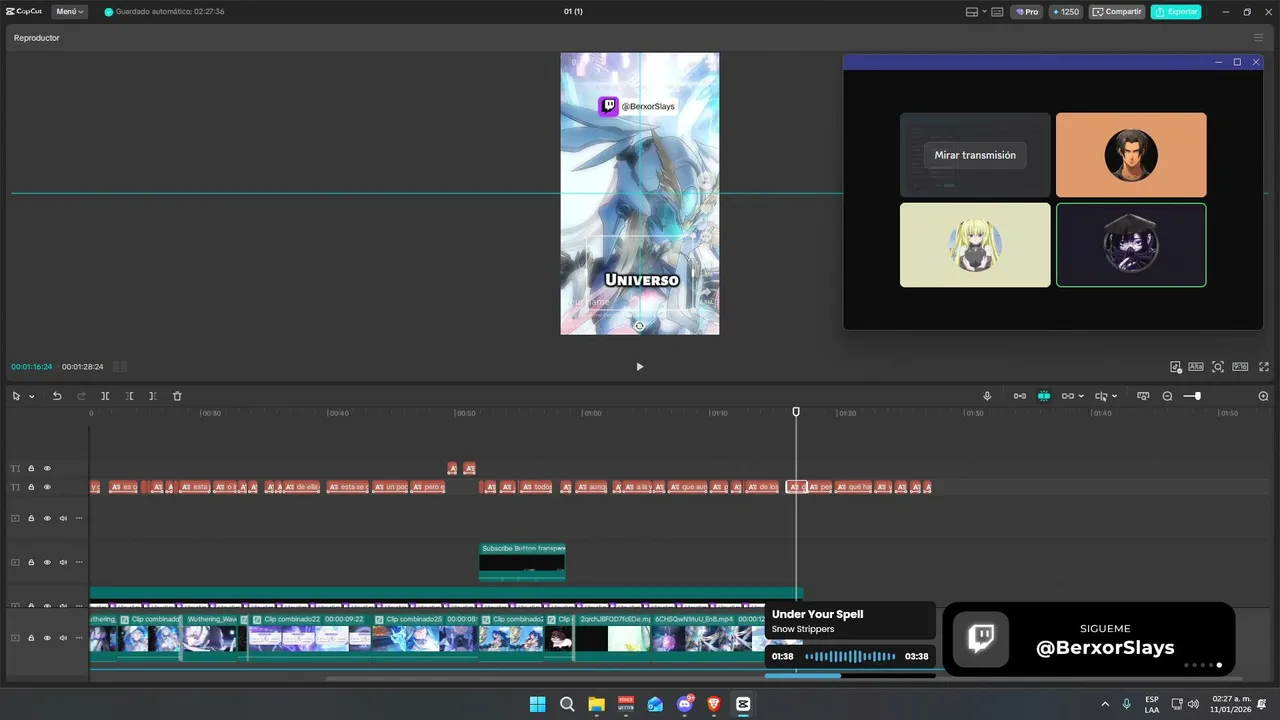Image resolution: width=1280 pixels, height=720 pixels.
Task: Open more options for Subscribe Button track
Action: click(79, 562)
